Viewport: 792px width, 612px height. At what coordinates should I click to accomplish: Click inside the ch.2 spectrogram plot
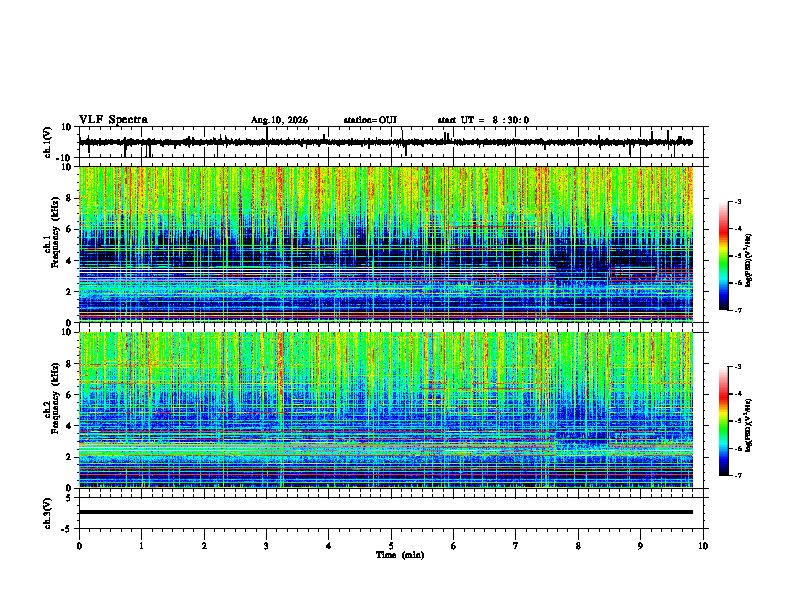coord(386,410)
